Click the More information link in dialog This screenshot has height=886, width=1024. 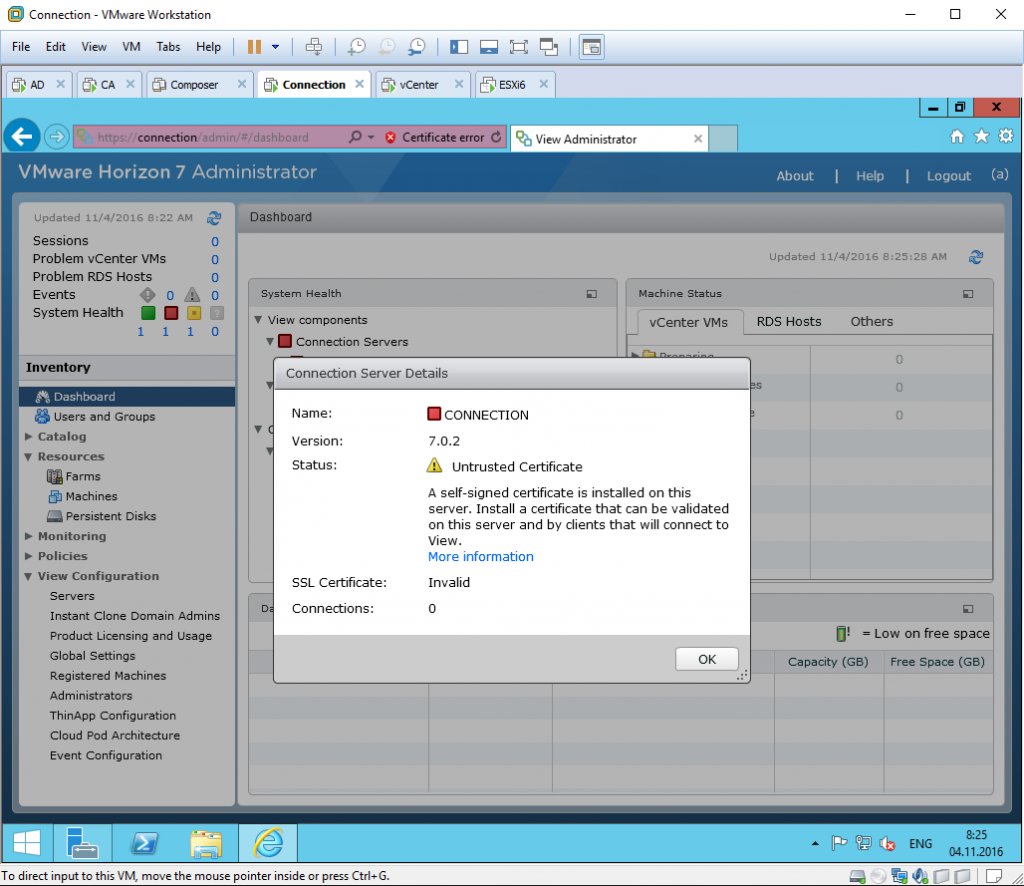pos(481,556)
